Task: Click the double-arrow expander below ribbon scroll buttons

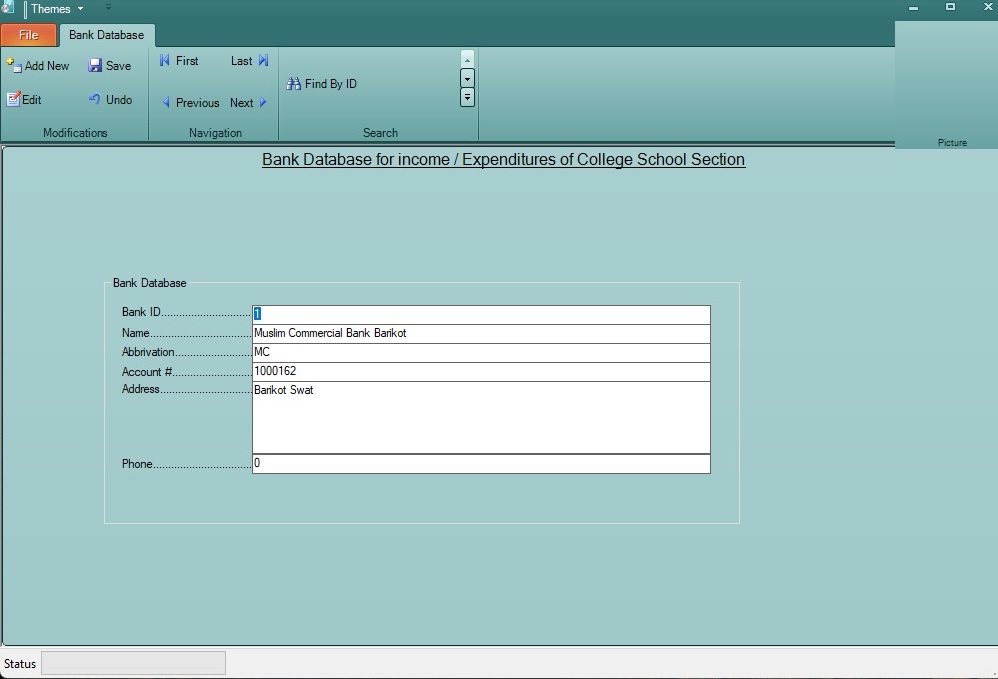Action: [467, 97]
